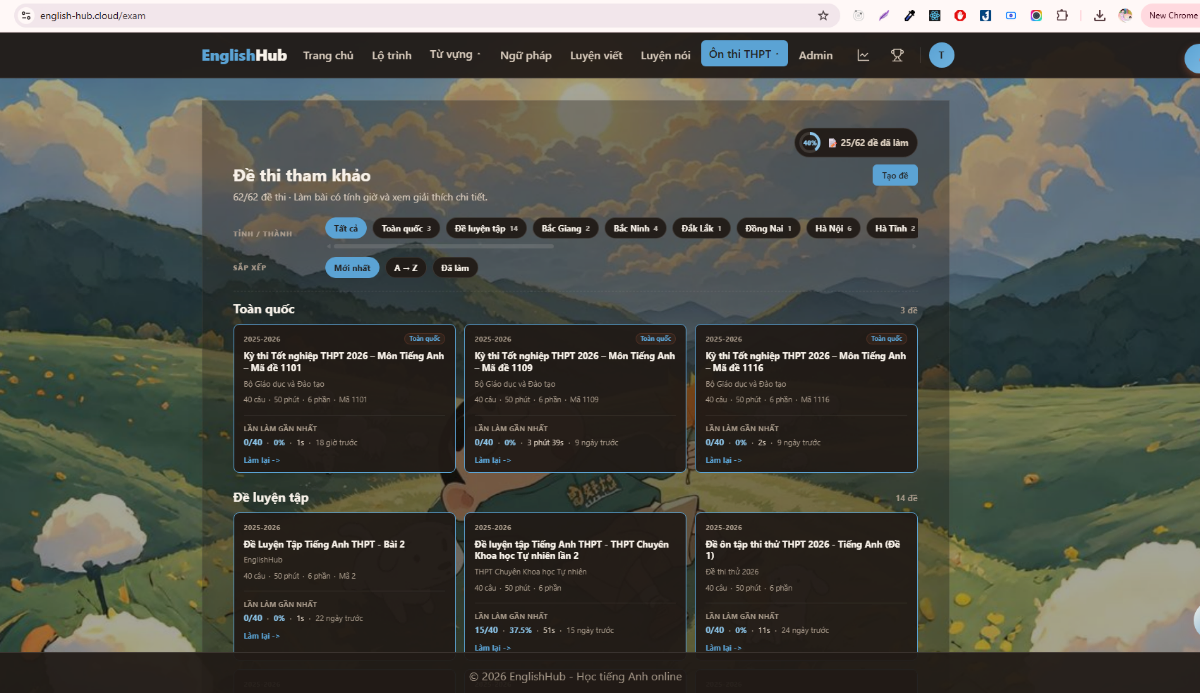The height and width of the screenshot is (693, 1200).
Task: Open Đề ôn tập thi thử THPT 2026 exam
Action: (804, 550)
